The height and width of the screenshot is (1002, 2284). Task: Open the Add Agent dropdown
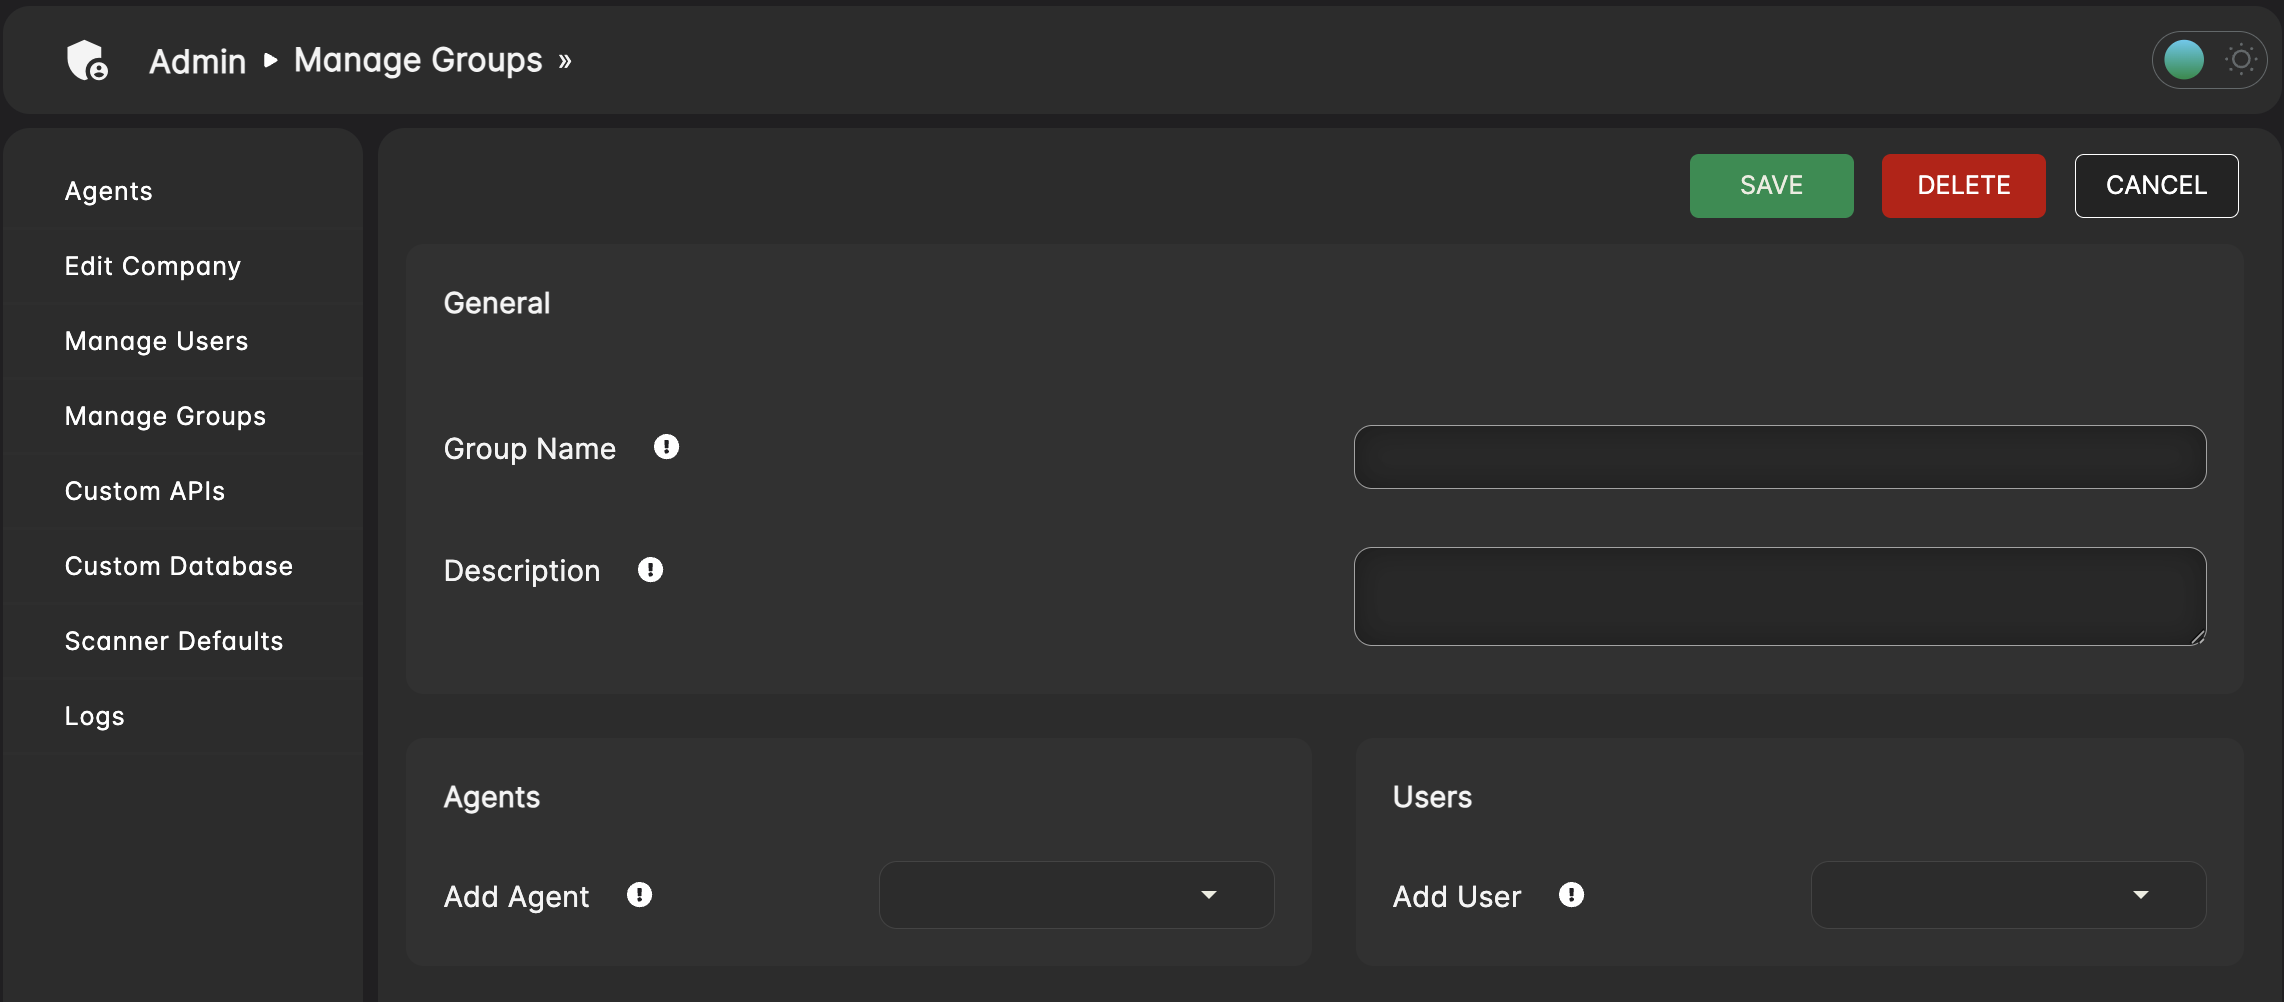coord(1076,895)
